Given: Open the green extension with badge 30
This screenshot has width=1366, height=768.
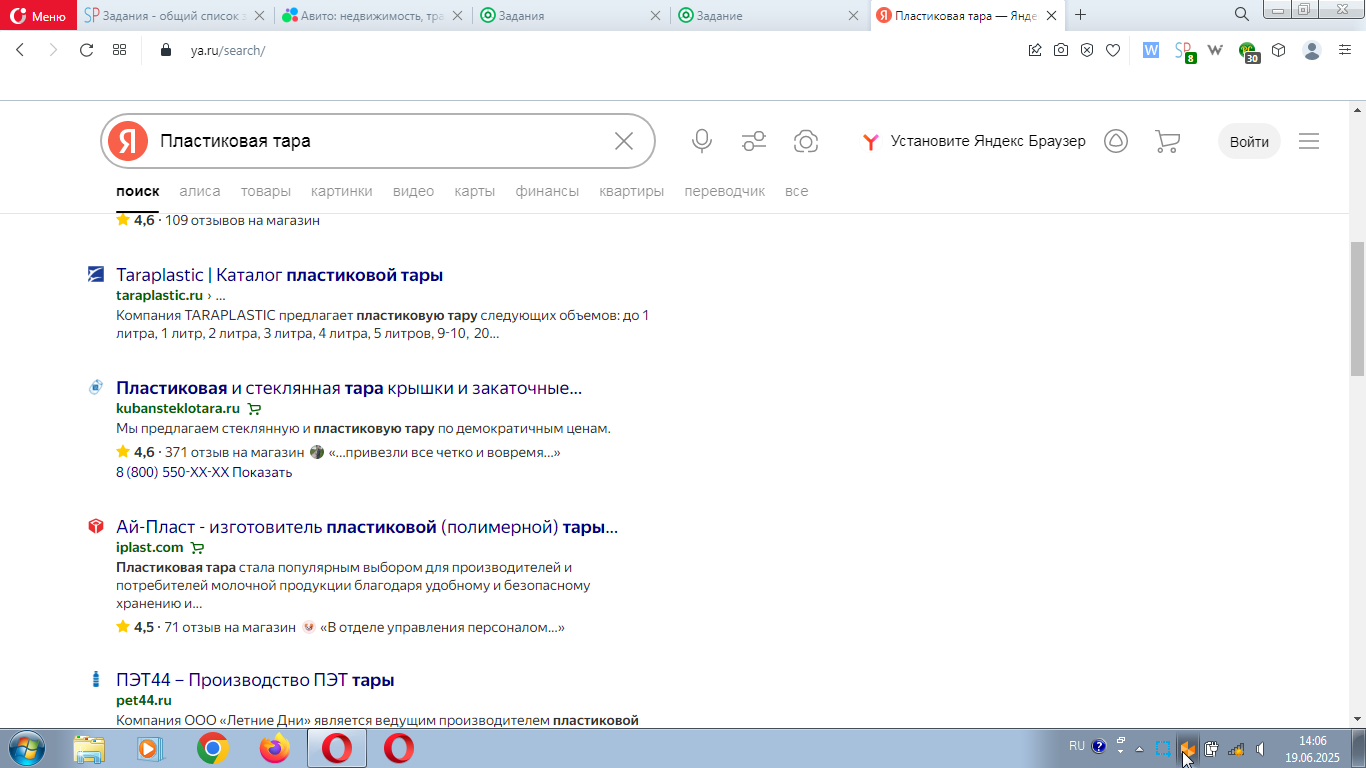Looking at the screenshot, I should tap(1249, 52).
